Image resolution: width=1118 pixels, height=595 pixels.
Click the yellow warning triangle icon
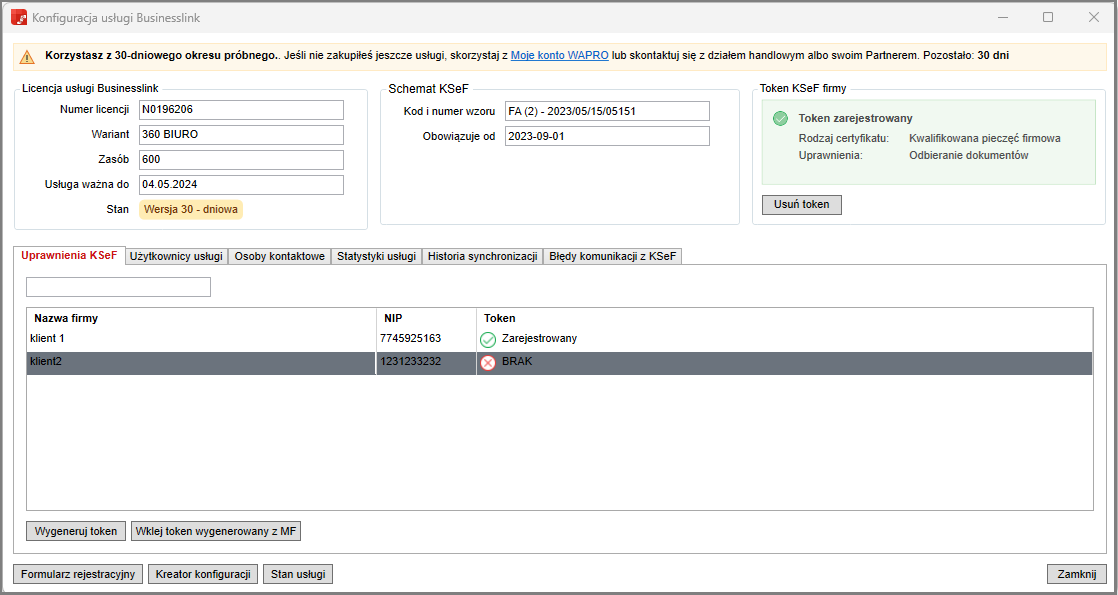coord(27,56)
